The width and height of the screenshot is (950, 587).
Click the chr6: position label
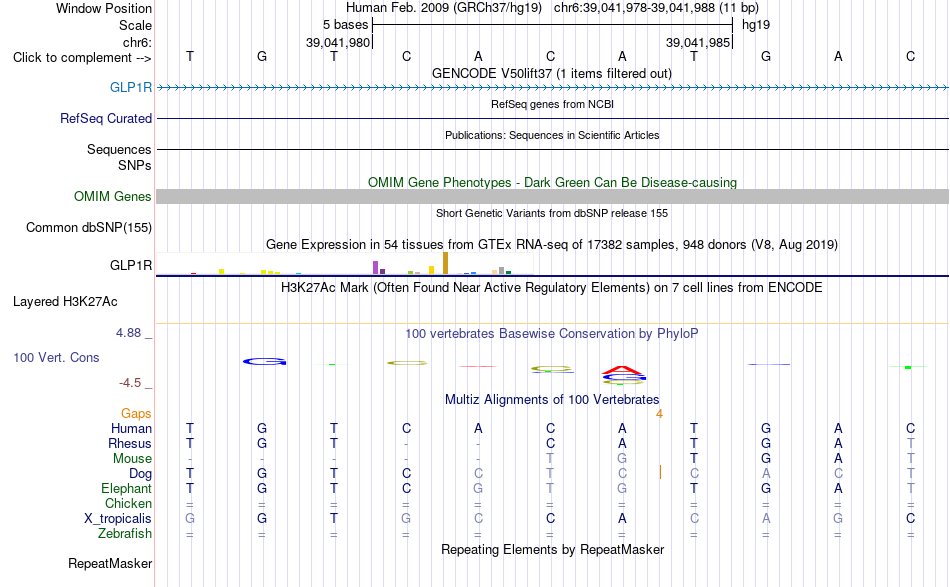(x=137, y=42)
